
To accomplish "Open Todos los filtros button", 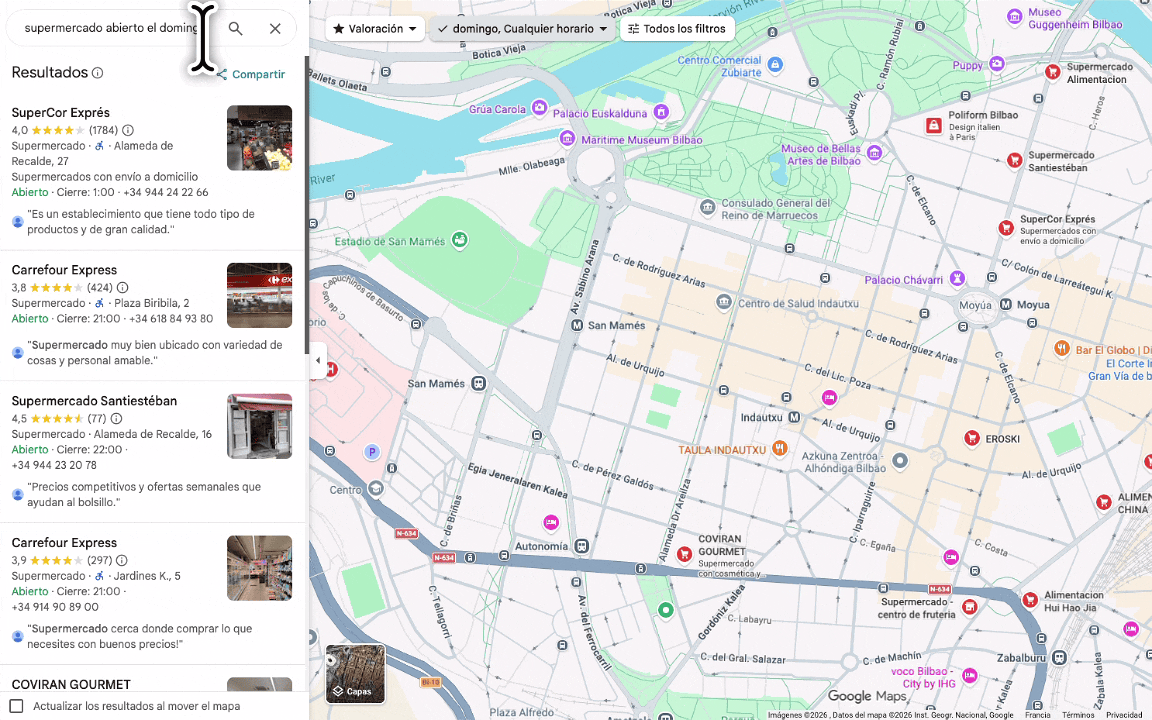I will 677,29.
